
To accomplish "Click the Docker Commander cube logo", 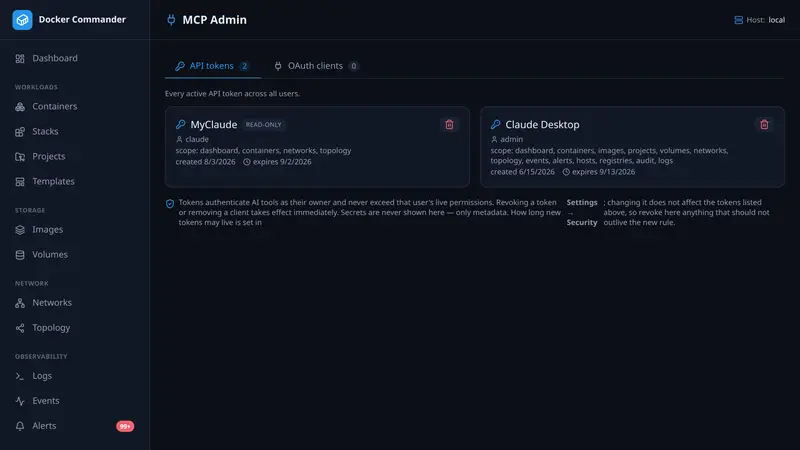I will click(x=22, y=20).
